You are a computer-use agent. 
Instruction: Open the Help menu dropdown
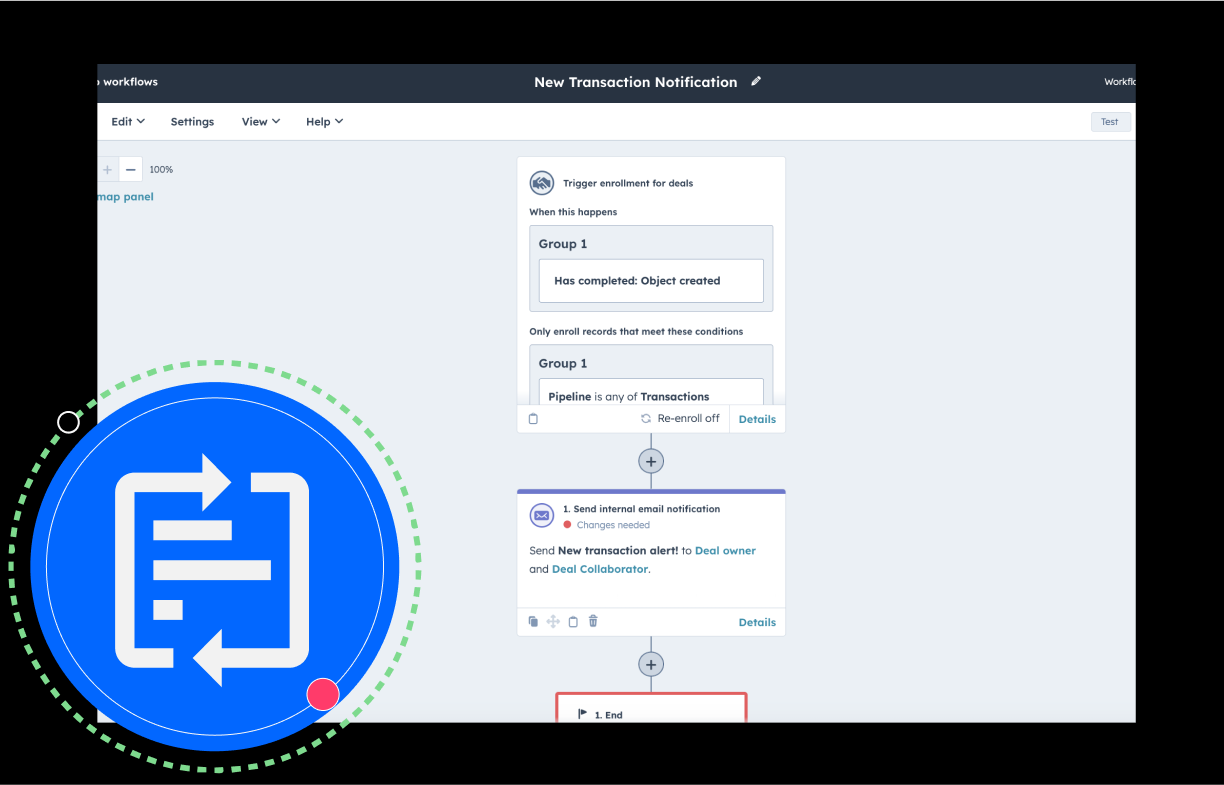coord(325,122)
